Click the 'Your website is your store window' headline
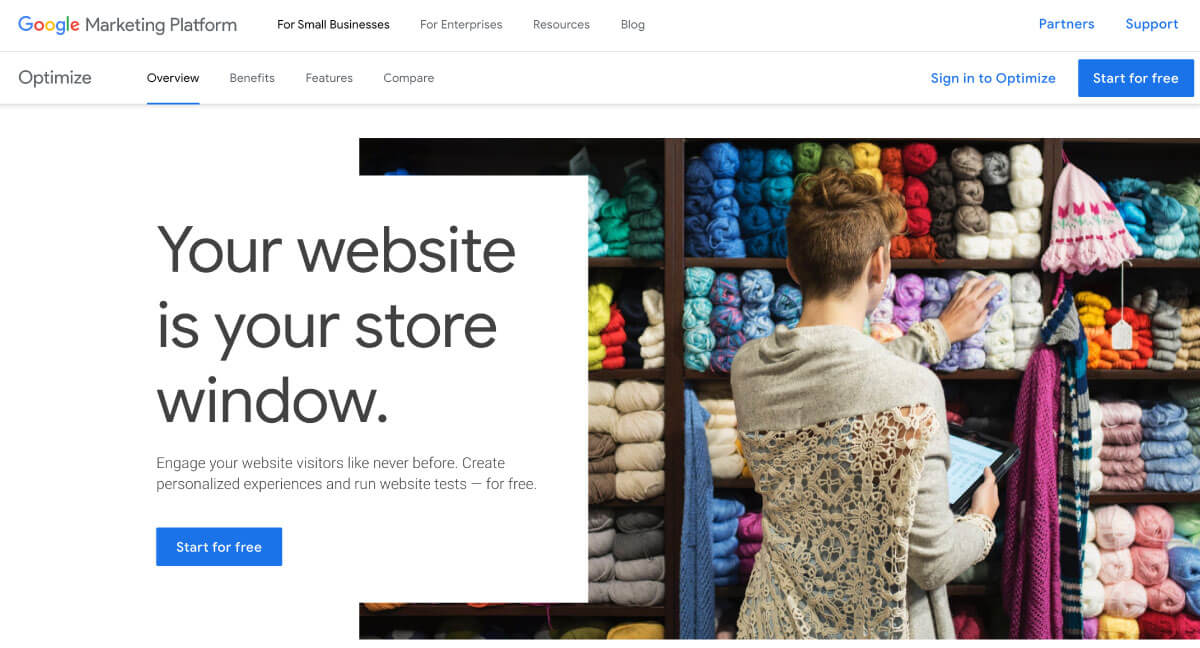 pos(336,325)
